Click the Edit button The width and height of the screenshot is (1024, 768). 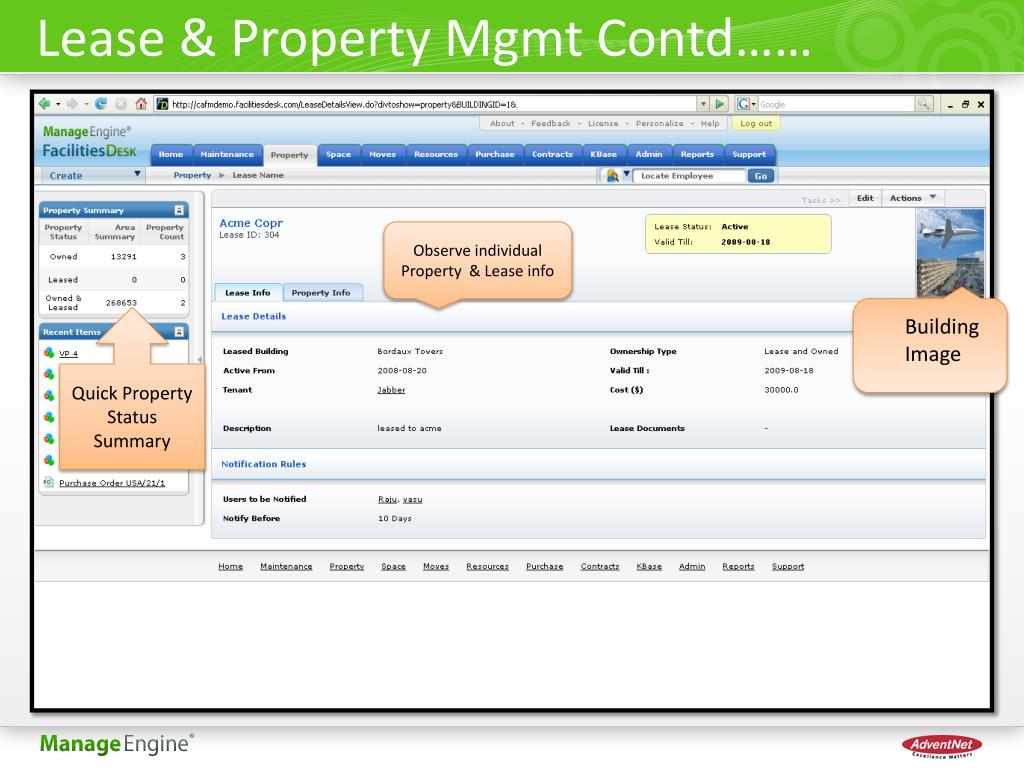(x=865, y=198)
